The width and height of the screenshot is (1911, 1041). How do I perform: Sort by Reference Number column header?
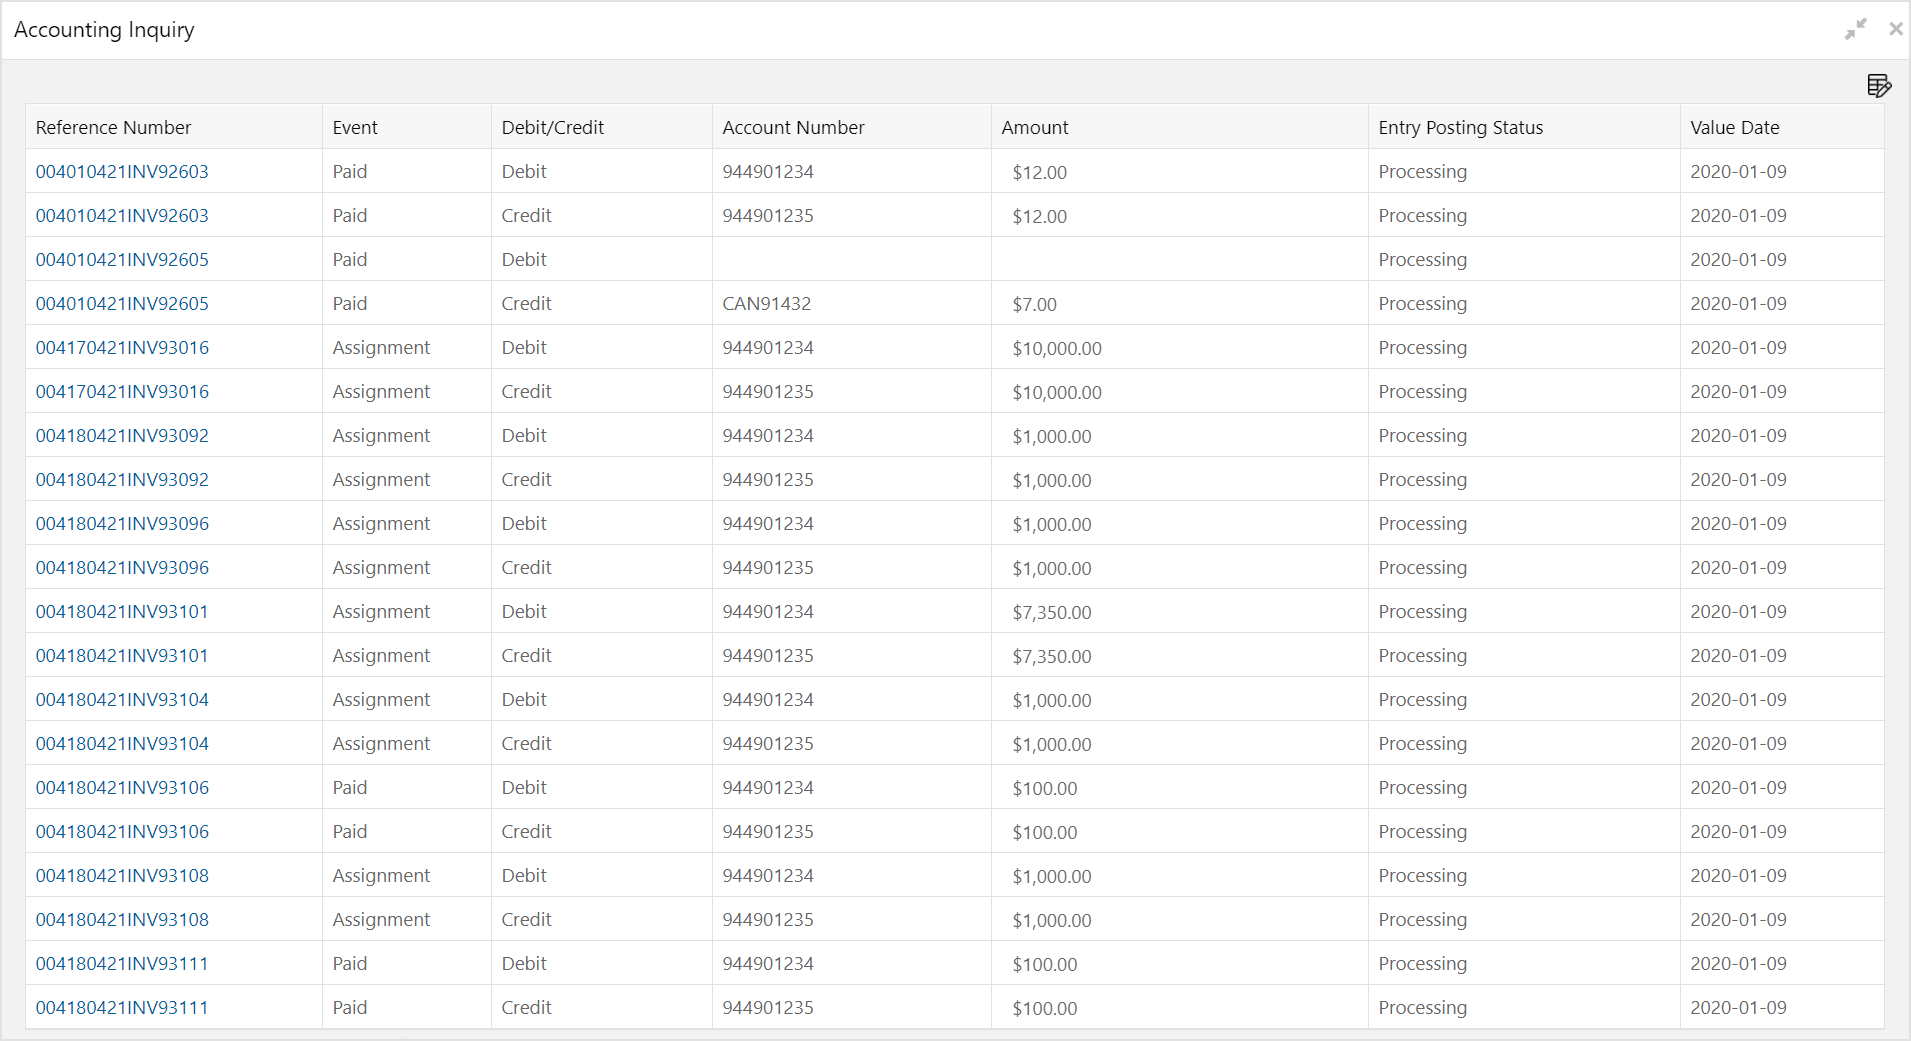(x=113, y=127)
